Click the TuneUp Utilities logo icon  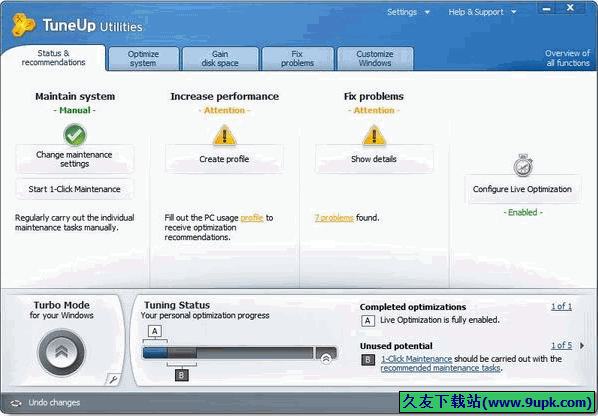23,25
